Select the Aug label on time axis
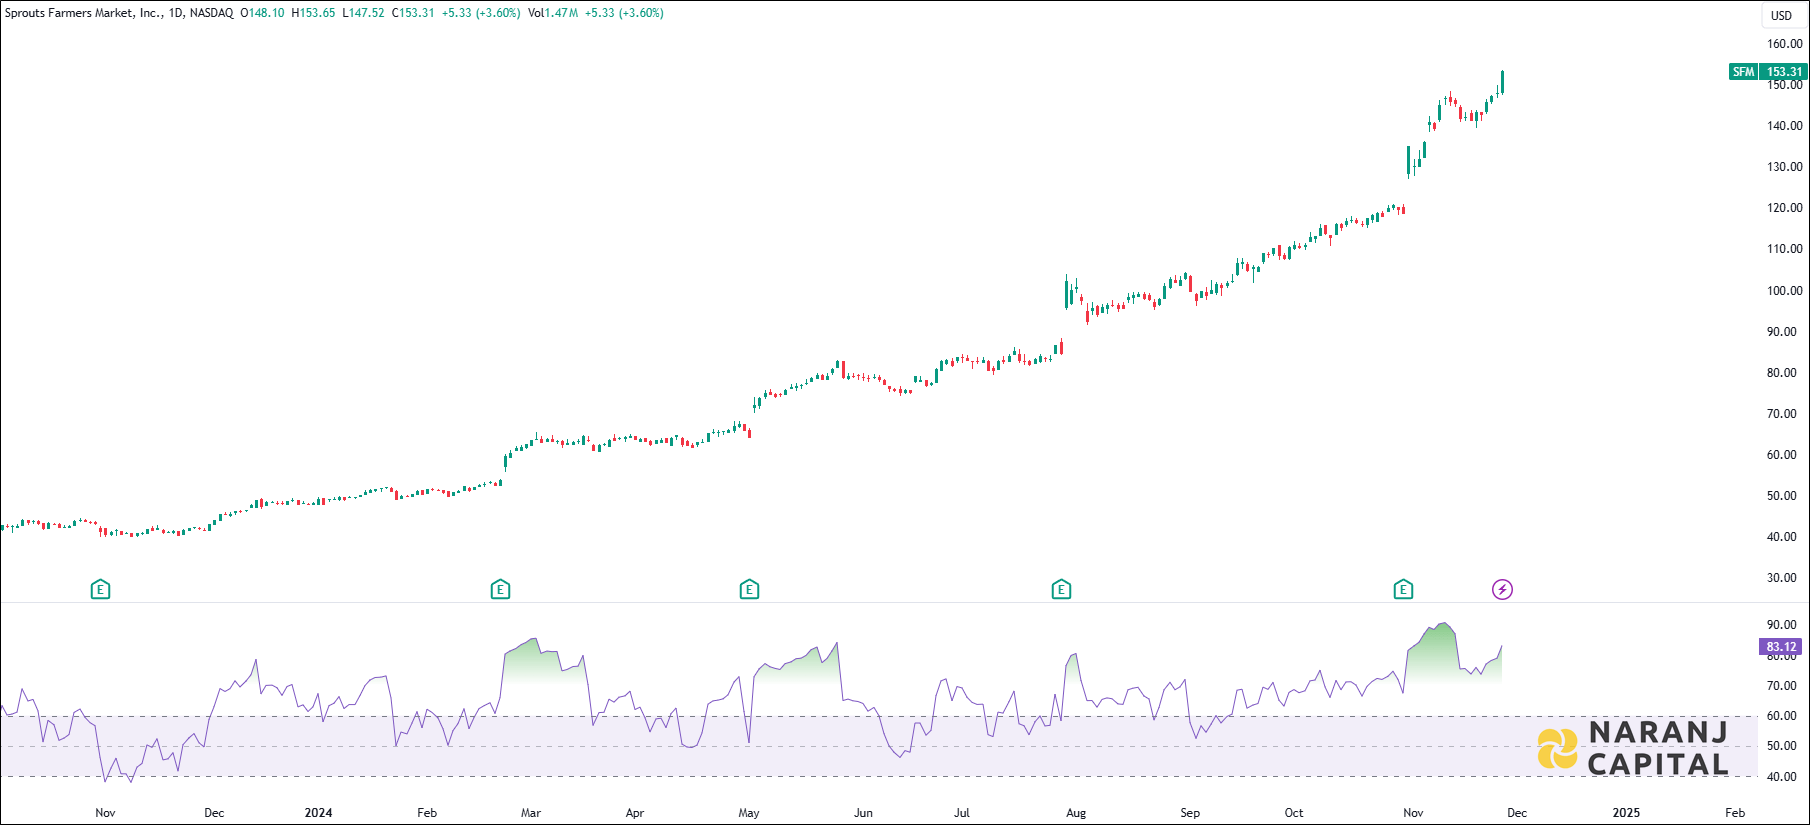Viewport: 1810px width, 825px height. pos(1076,813)
